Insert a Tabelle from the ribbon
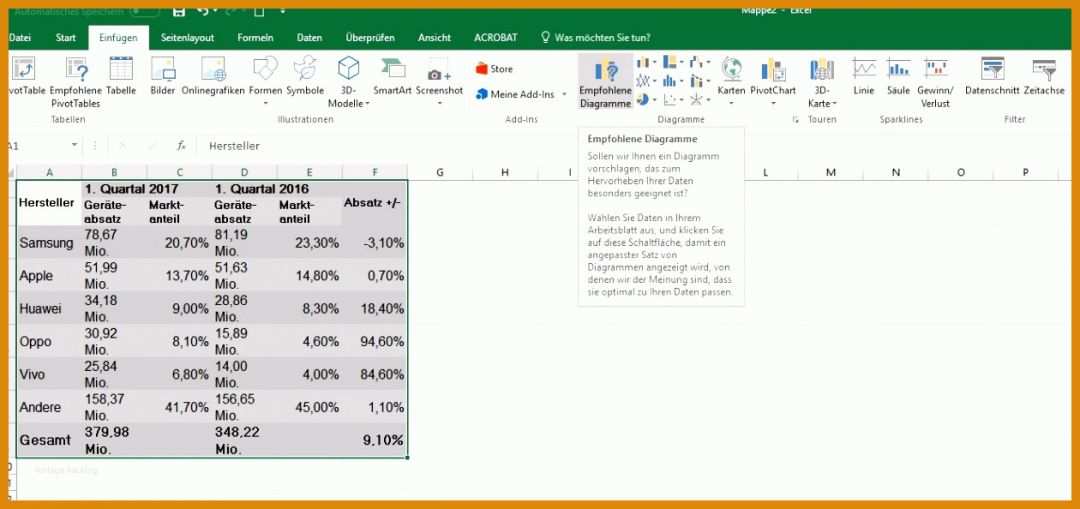This screenshot has height=509, width=1080. [x=121, y=77]
